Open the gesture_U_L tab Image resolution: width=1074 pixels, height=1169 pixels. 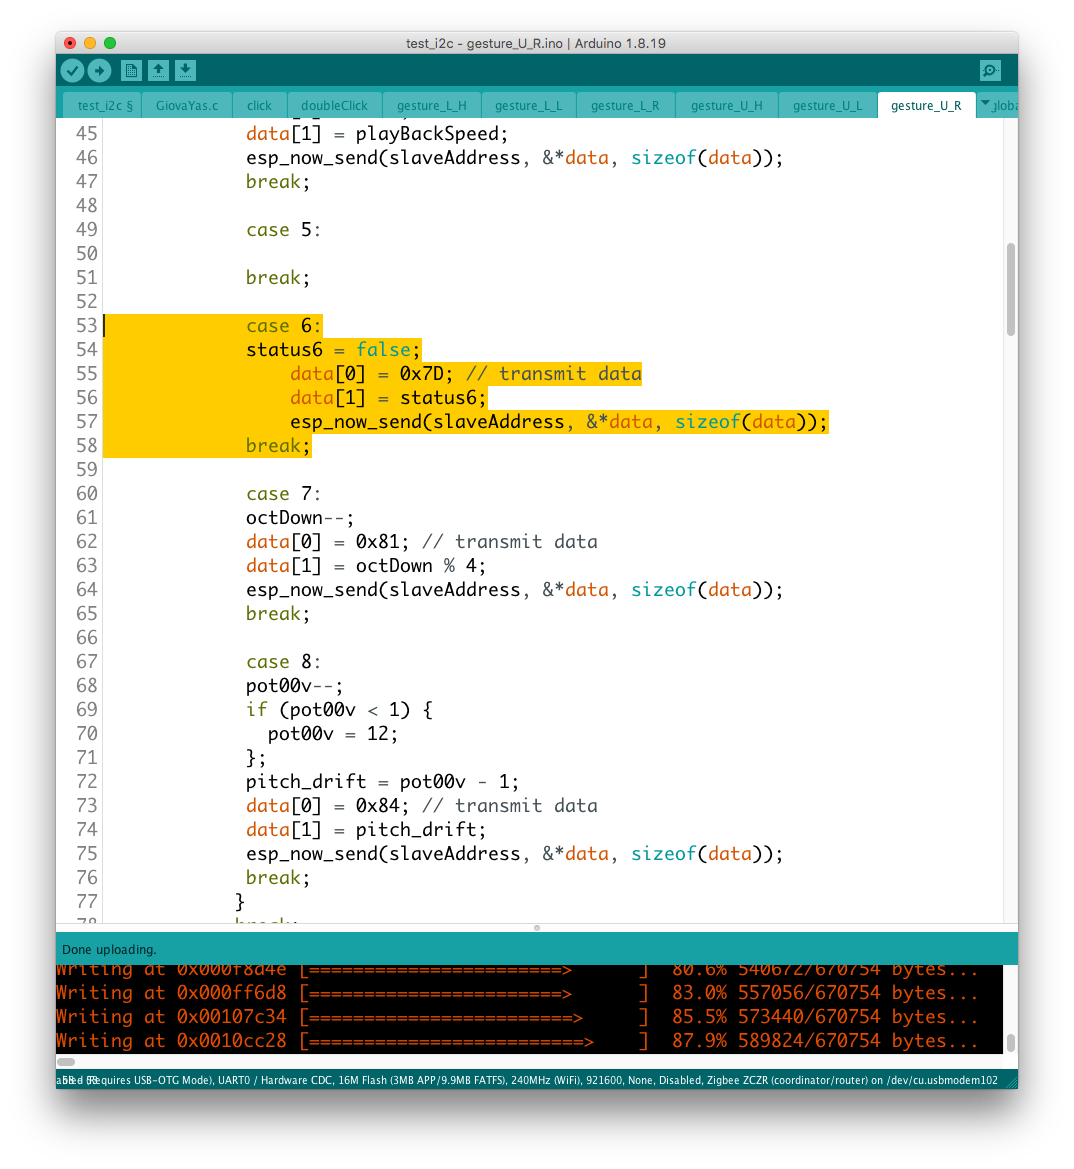point(827,105)
